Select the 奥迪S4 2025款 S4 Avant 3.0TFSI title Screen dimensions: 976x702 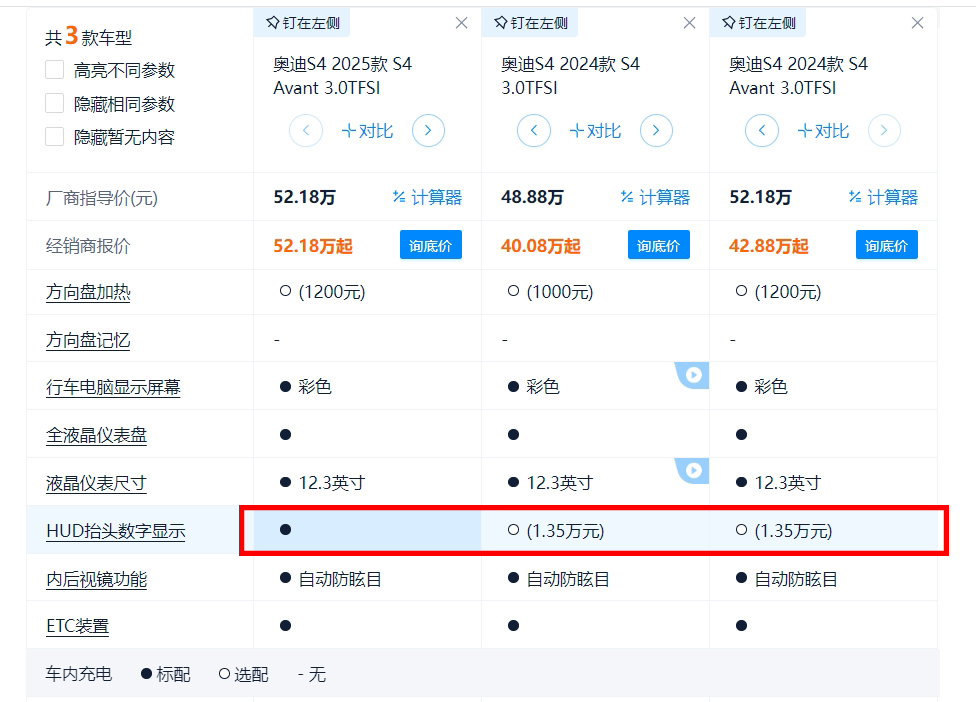342,76
